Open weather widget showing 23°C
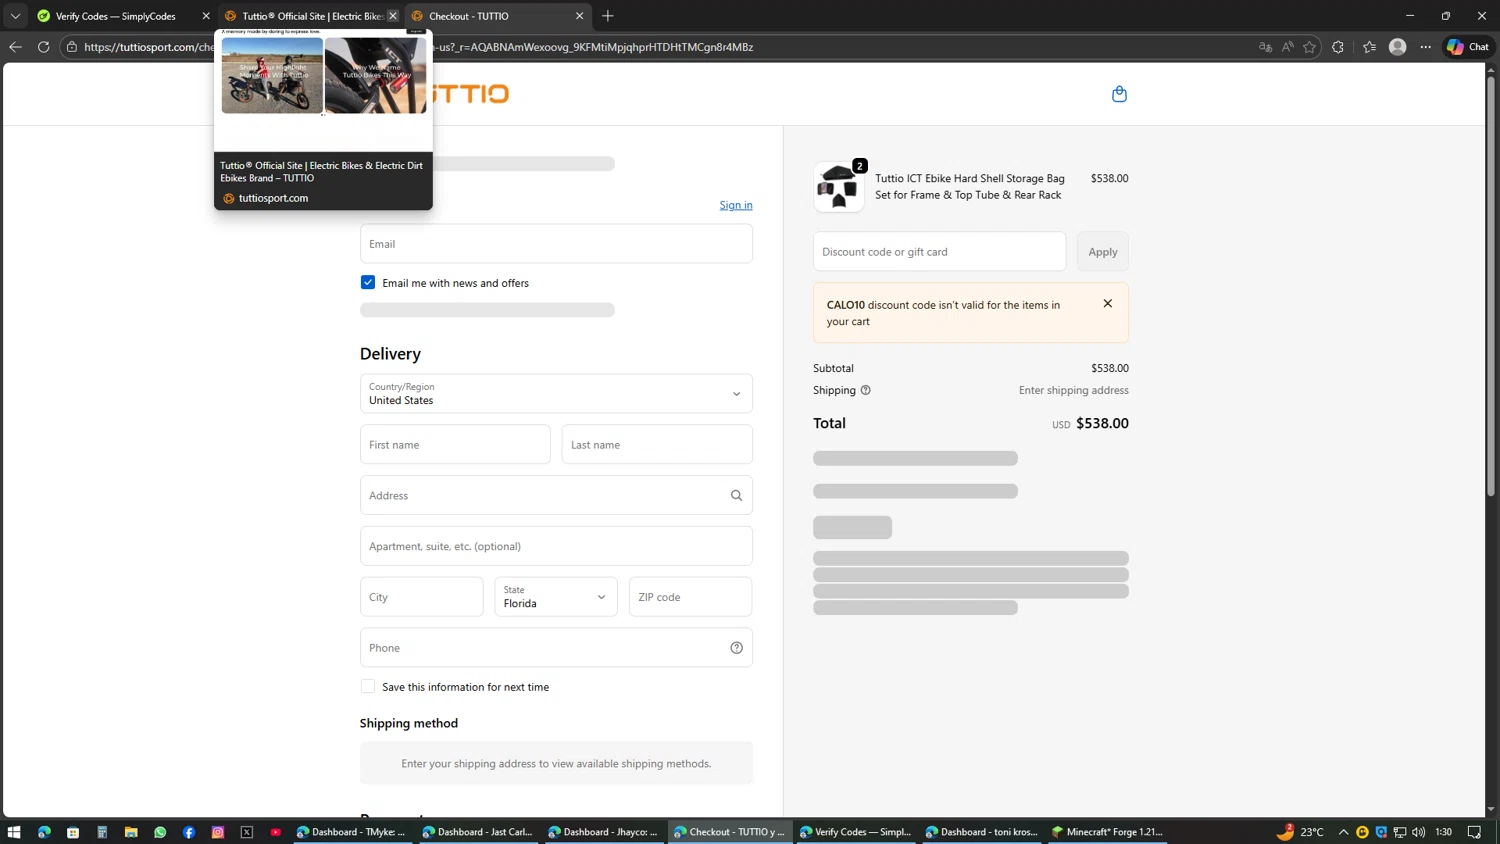 pyautogui.click(x=1301, y=832)
